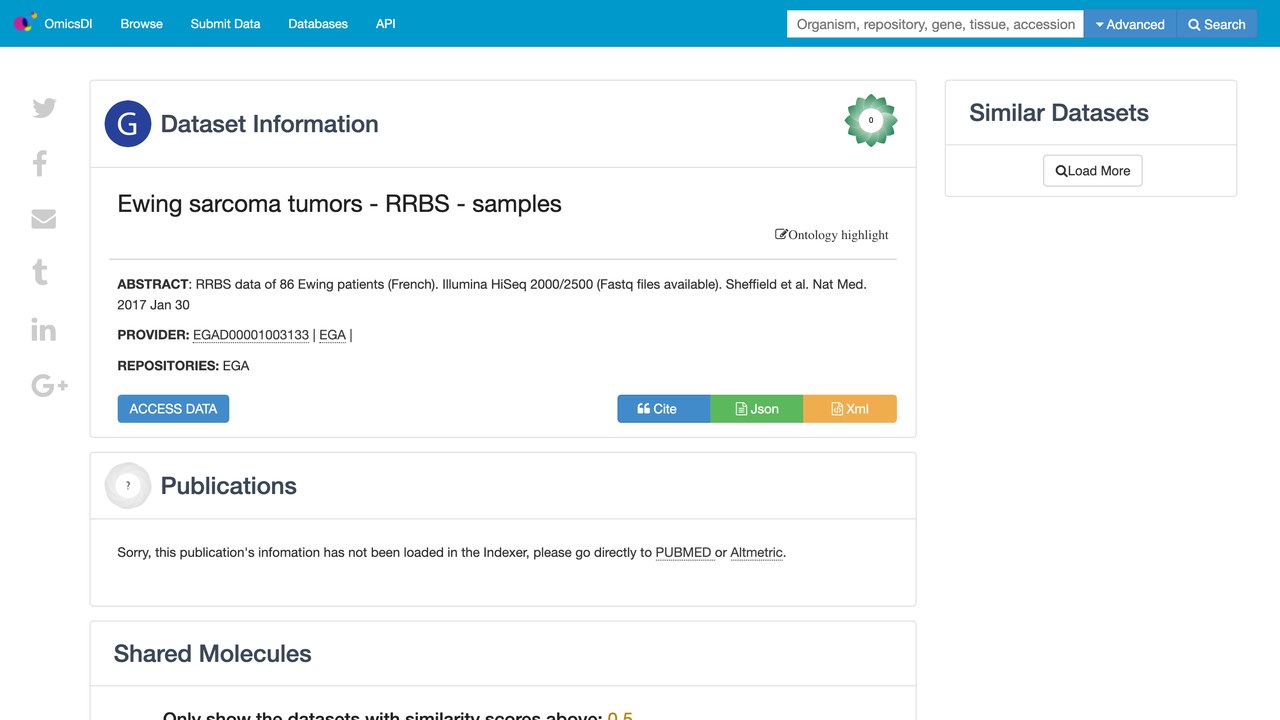Click the dataset title 'Ewing sarcoma tumors - RRBS - samples'
The image size is (1280, 720).
point(340,204)
